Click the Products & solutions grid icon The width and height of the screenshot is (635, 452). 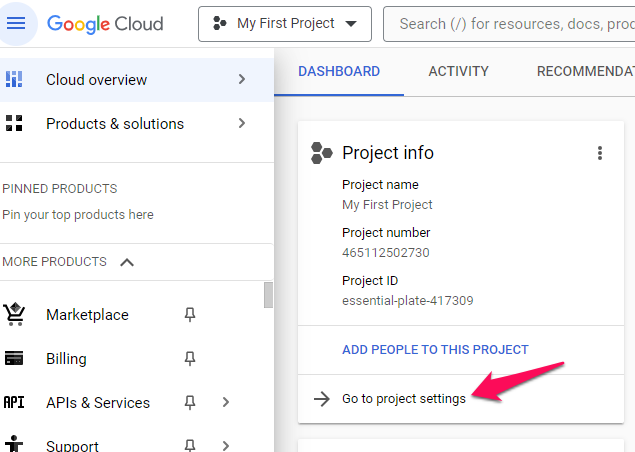coord(14,123)
